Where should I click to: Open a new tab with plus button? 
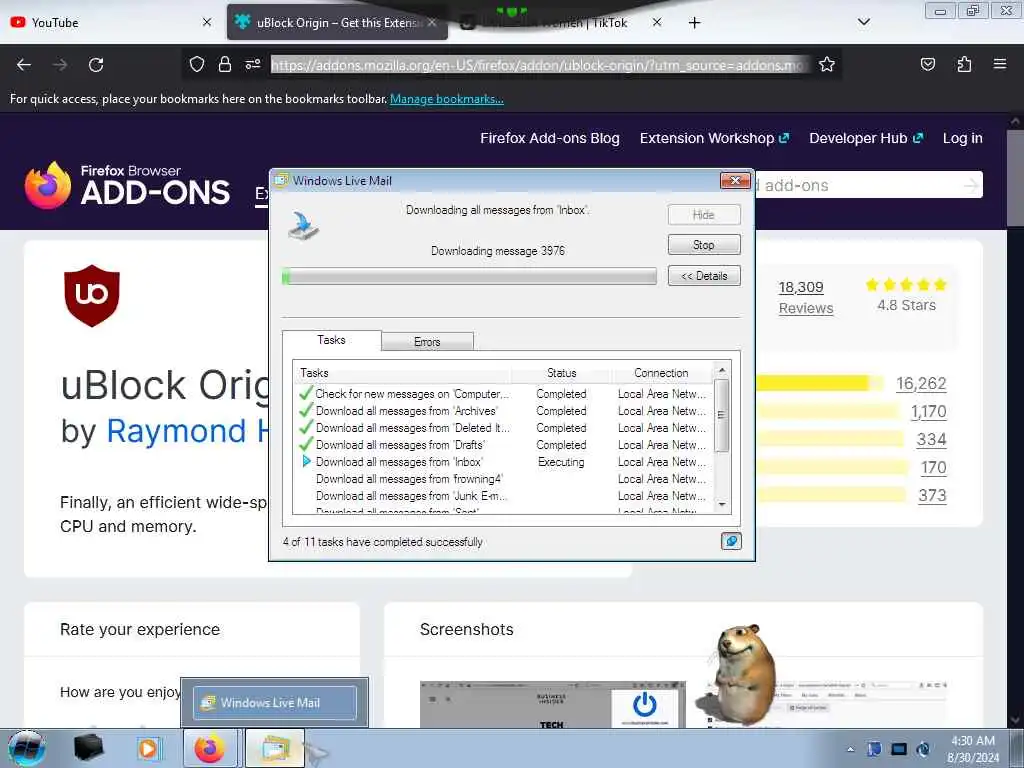pyautogui.click(x=694, y=23)
